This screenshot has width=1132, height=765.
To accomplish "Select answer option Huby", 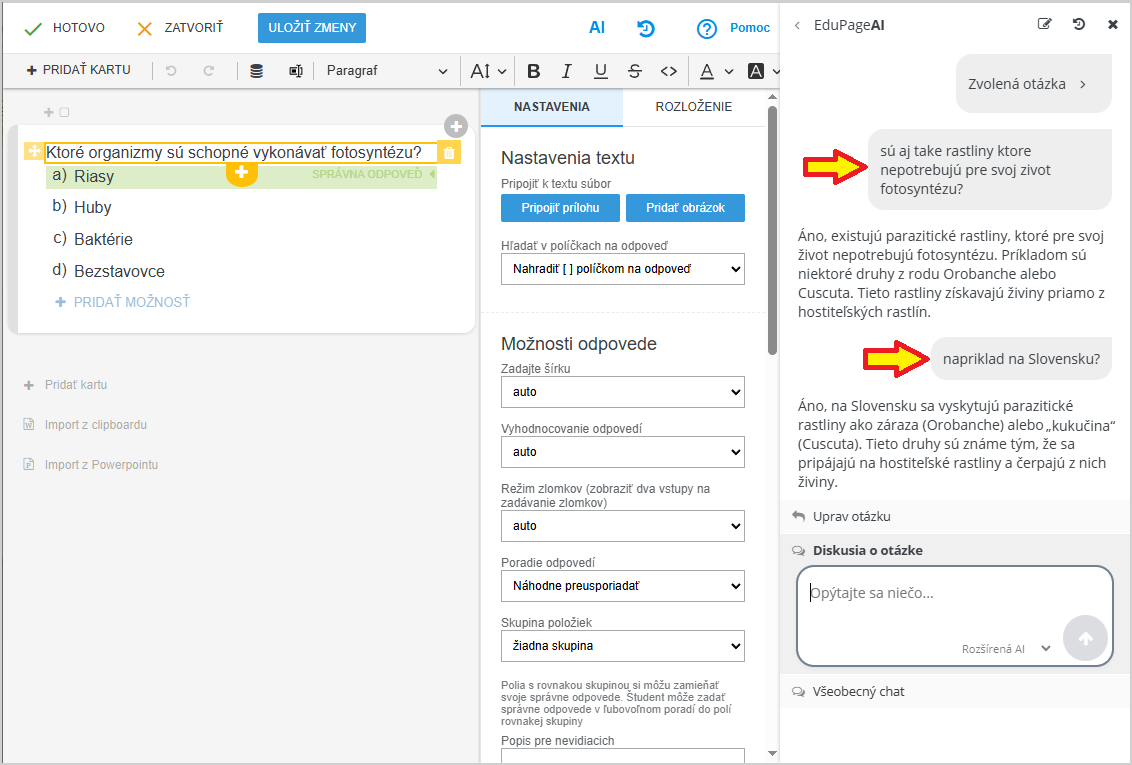I will pos(93,208).
